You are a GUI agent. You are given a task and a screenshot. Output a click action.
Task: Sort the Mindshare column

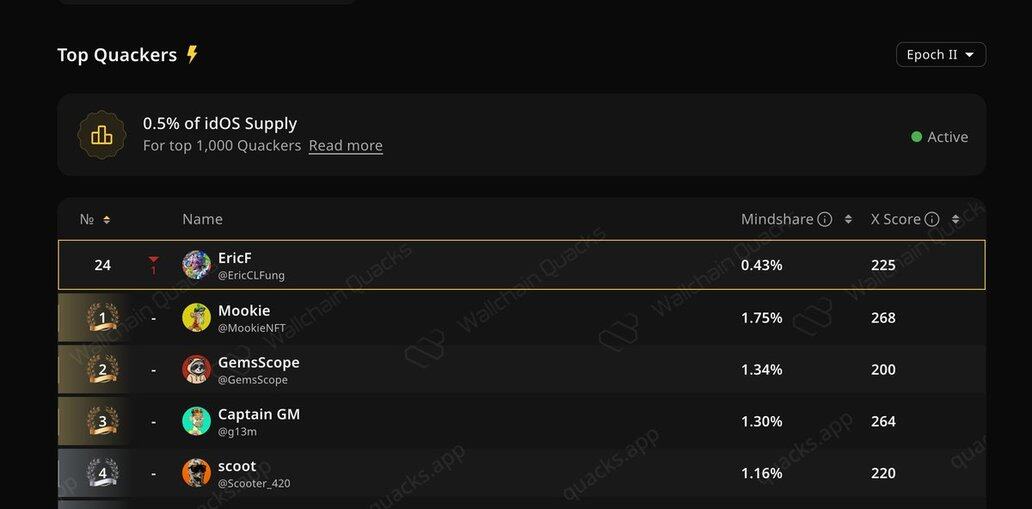pyautogui.click(x=848, y=219)
